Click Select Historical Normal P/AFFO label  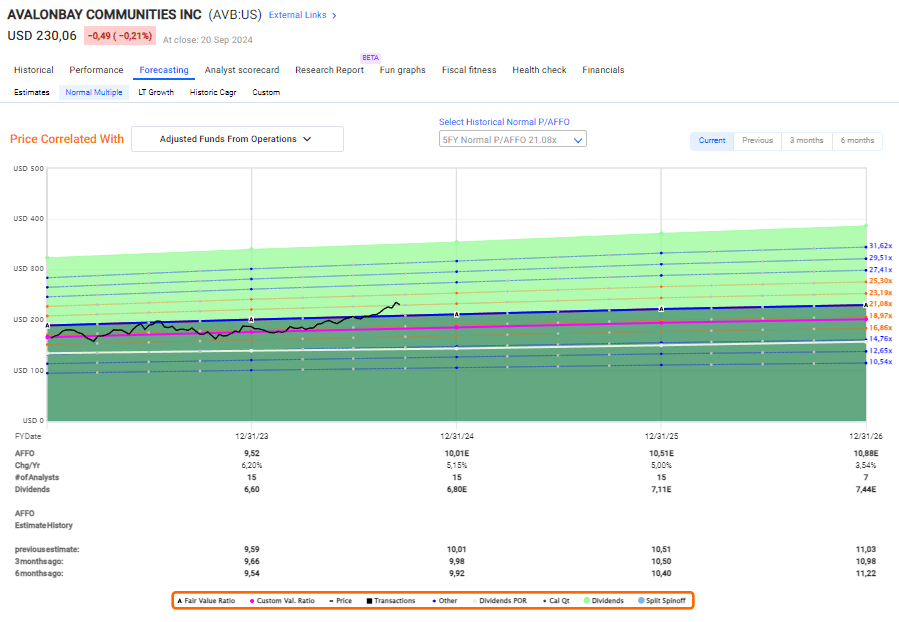[x=505, y=122]
